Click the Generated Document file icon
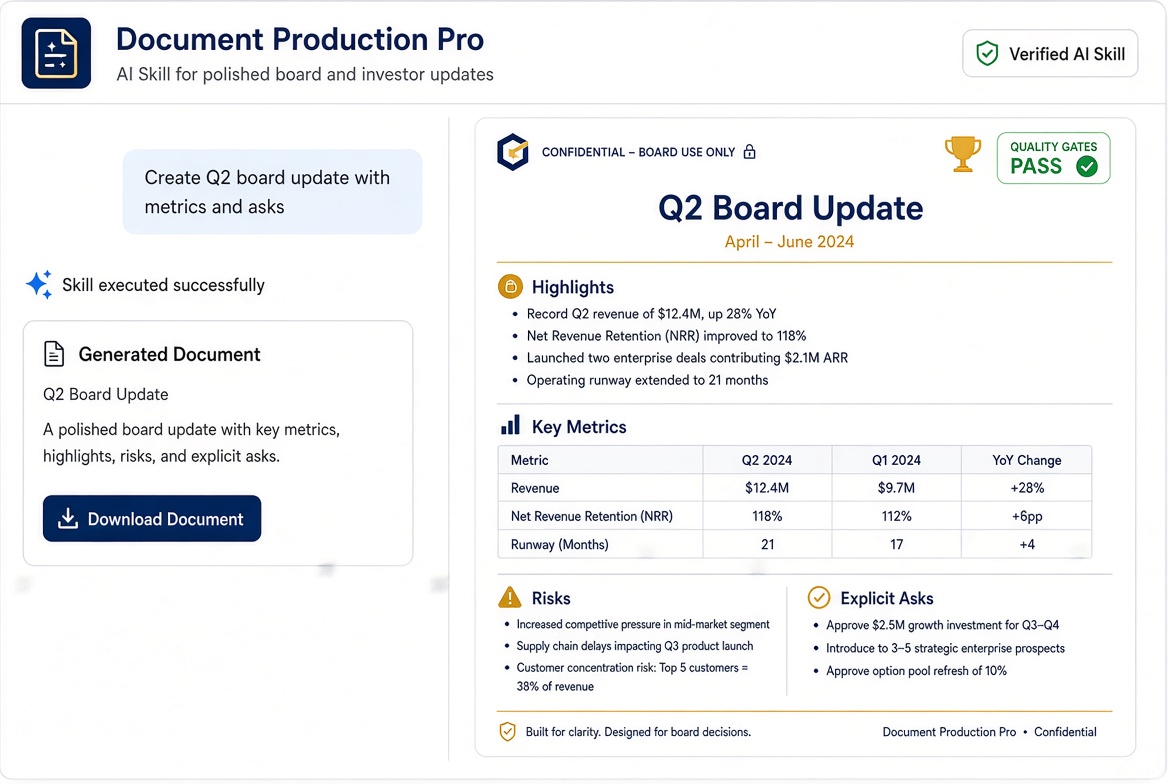 [54, 354]
